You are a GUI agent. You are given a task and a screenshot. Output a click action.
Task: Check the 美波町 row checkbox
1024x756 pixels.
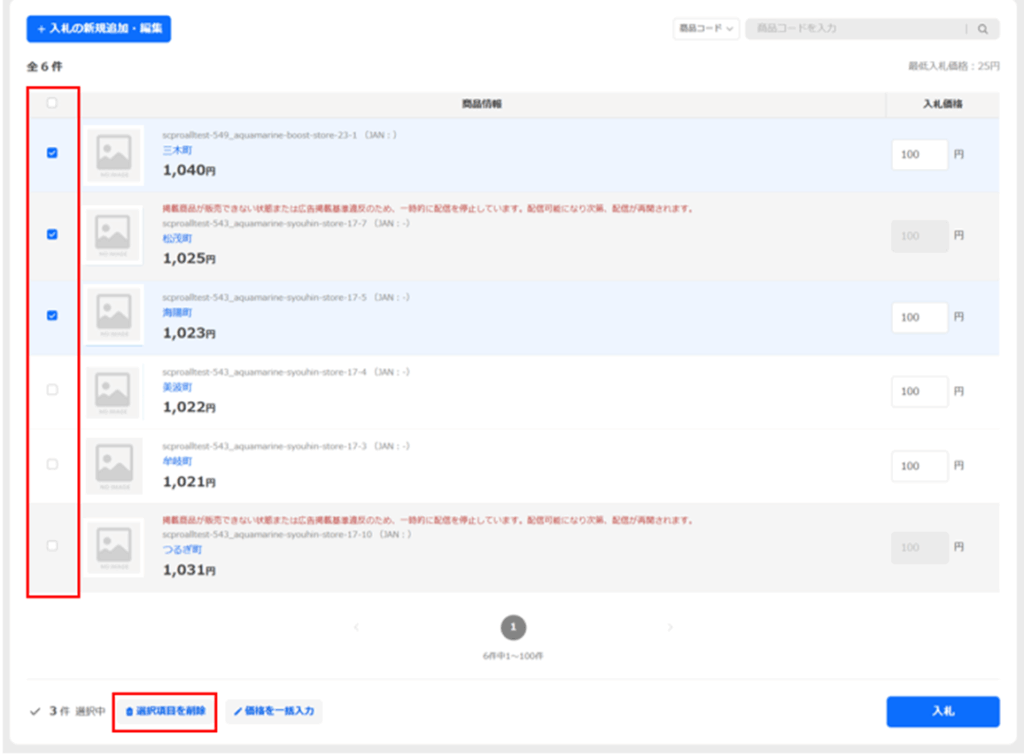(x=52, y=390)
